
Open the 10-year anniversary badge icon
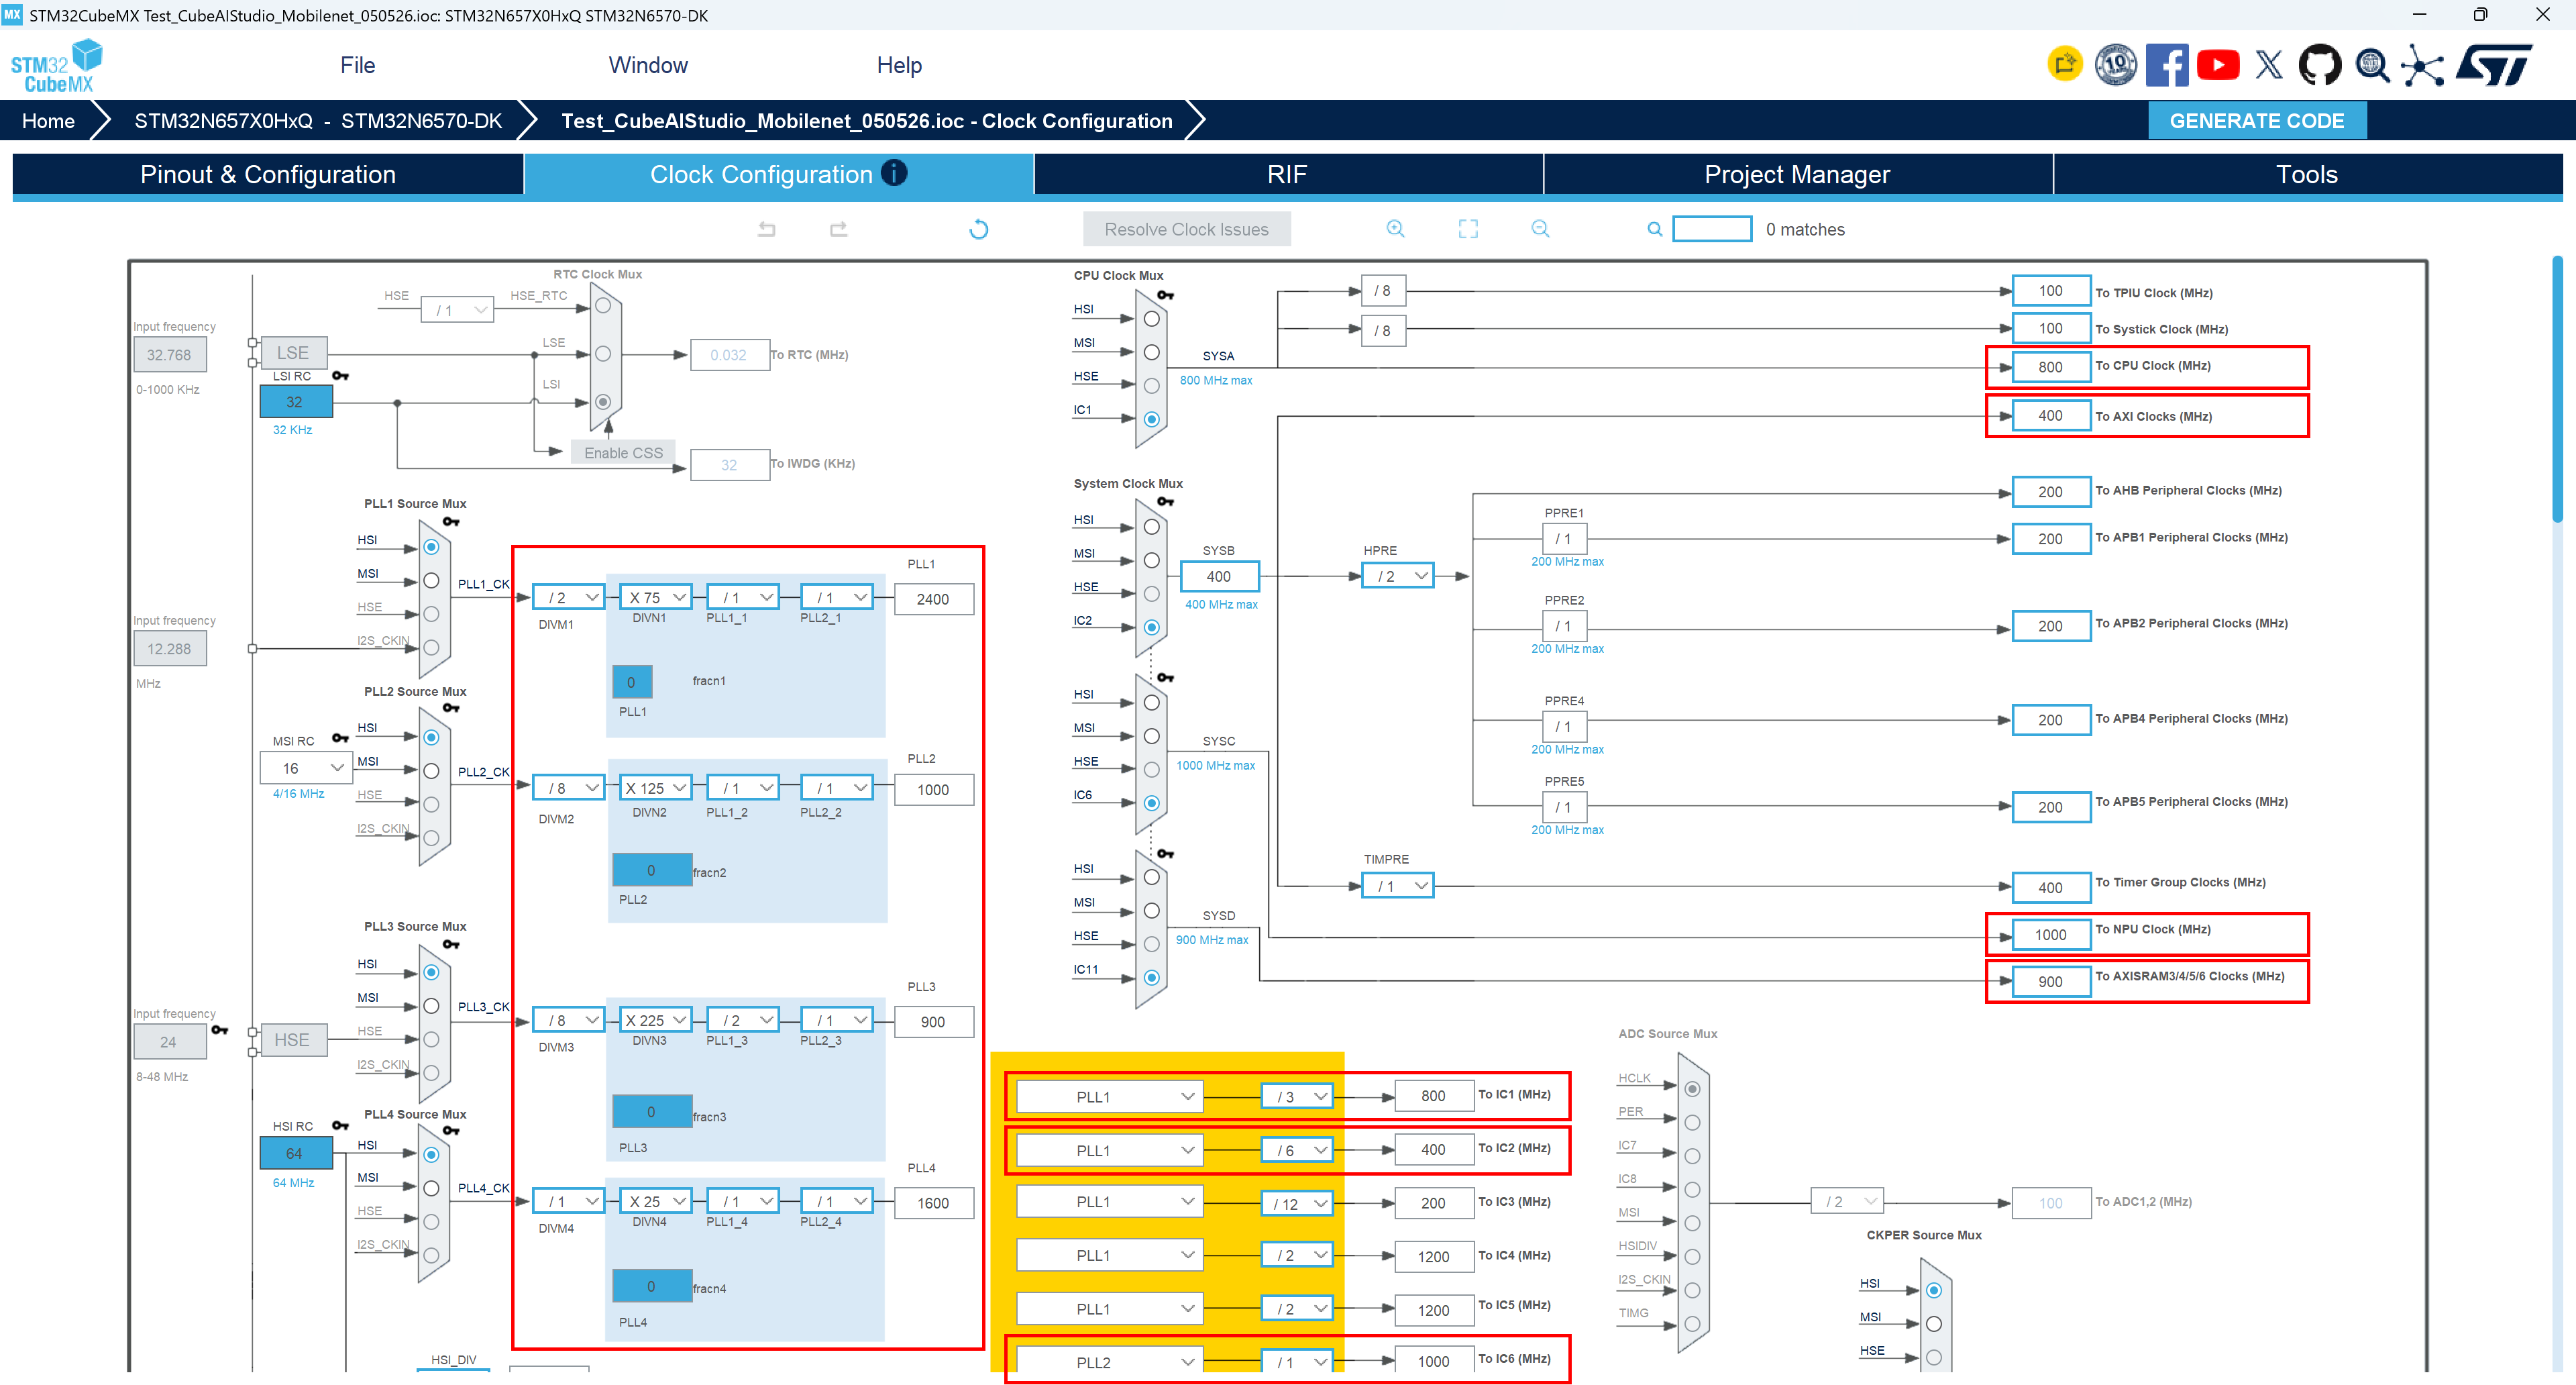tap(2116, 65)
